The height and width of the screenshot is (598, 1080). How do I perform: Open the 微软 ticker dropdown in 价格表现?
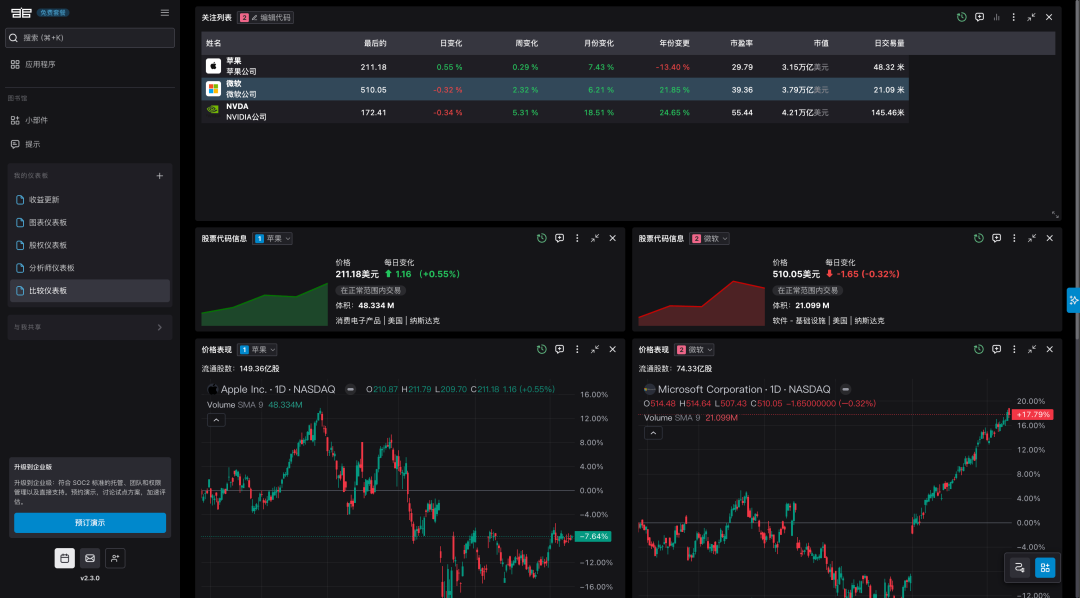[x=694, y=350]
